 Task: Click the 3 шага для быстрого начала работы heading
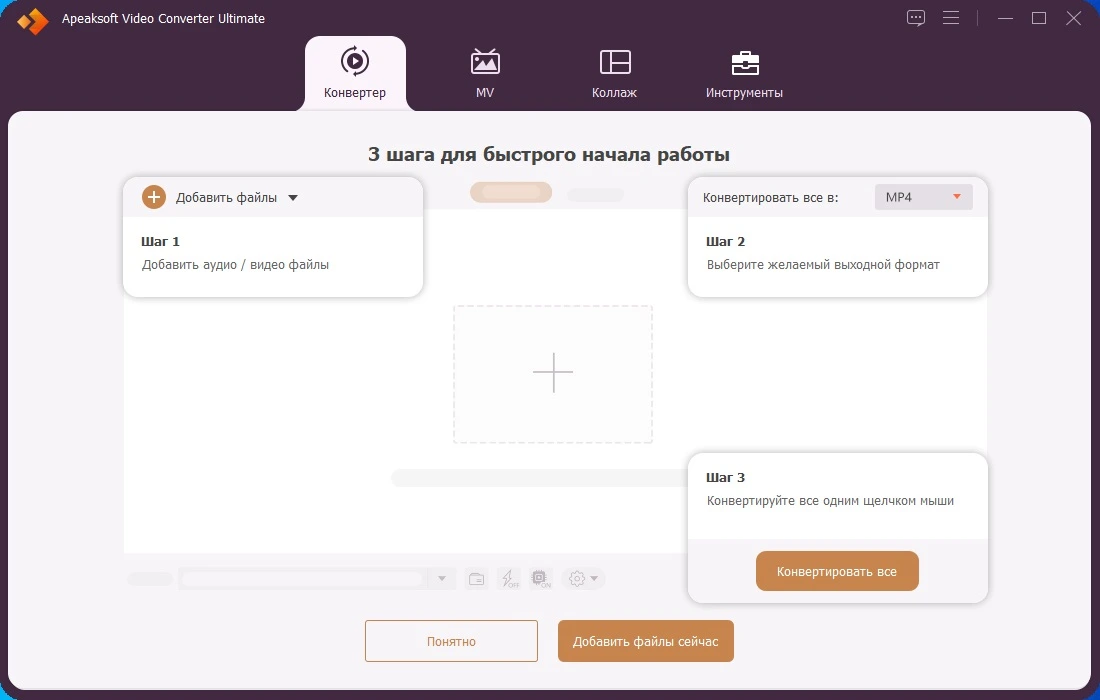click(x=549, y=154)
